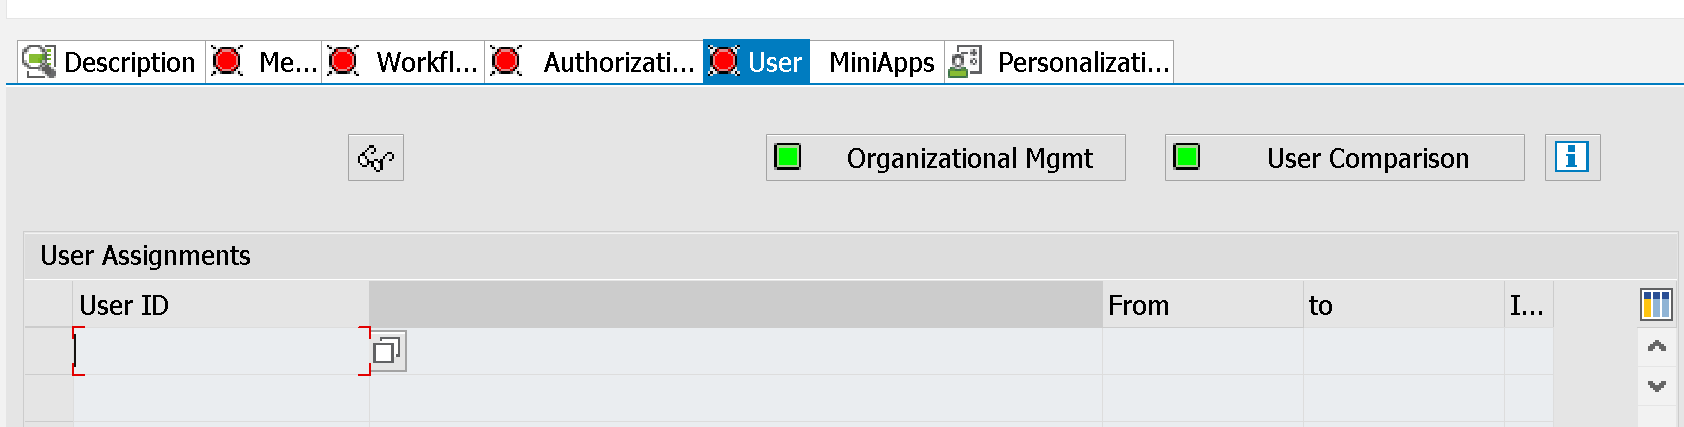Click the table scroll up chevron
The height and width of the screenshot is (427, 1684).
pos(1657,346)
